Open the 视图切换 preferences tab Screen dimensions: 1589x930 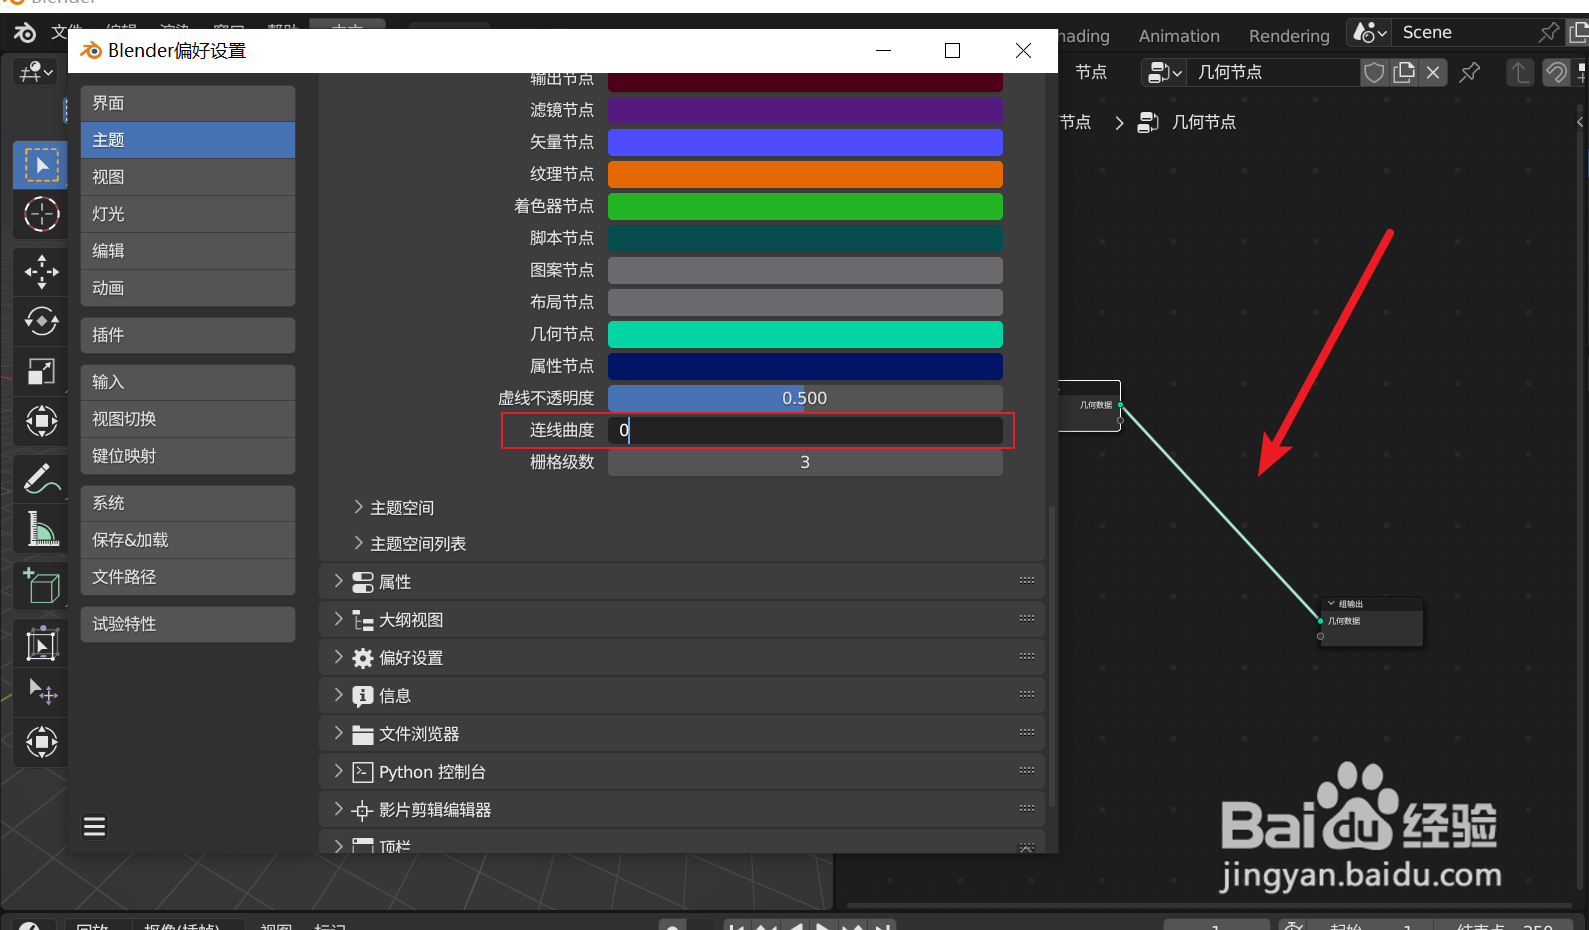[x=188, y=419]
